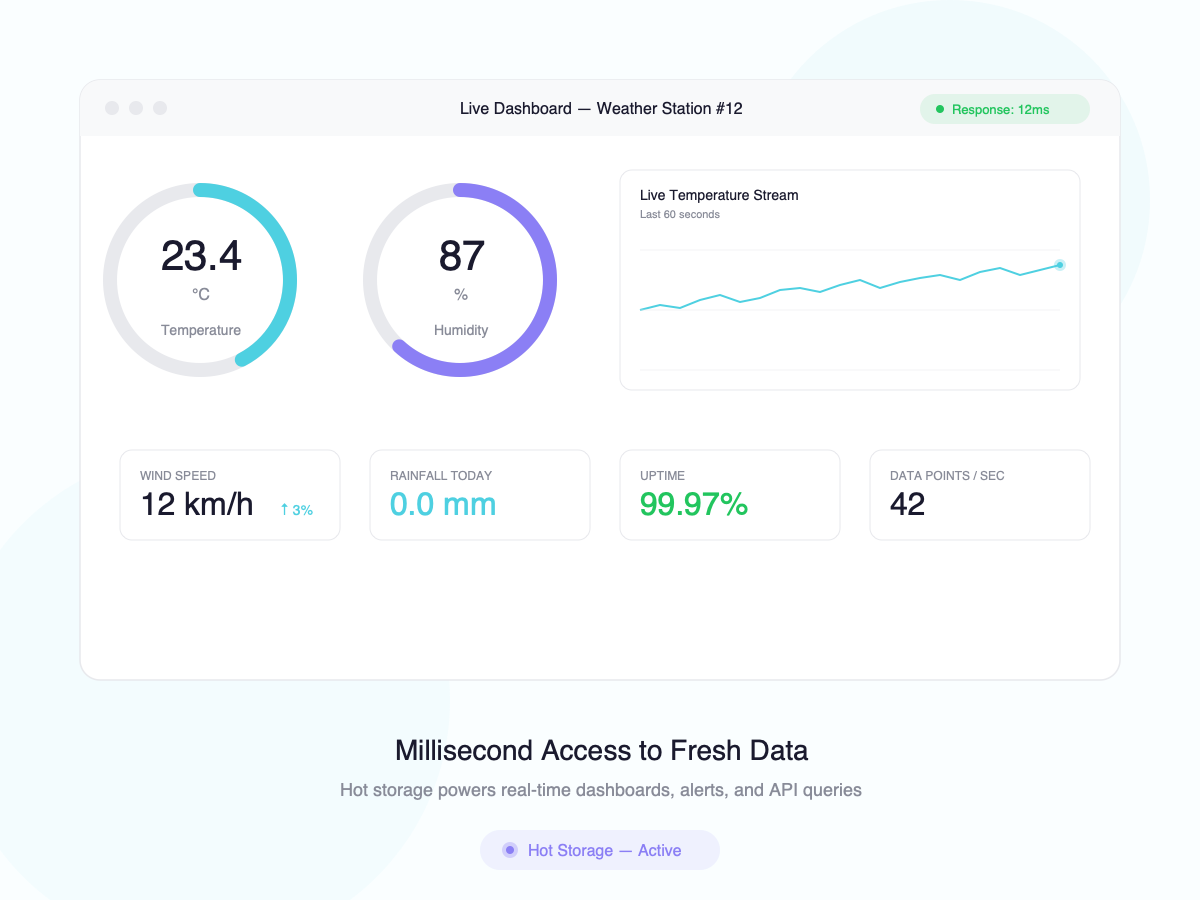Click the 87 humidity reading
The width and height of the screenshot is (1200, 900).
point(461,256)
